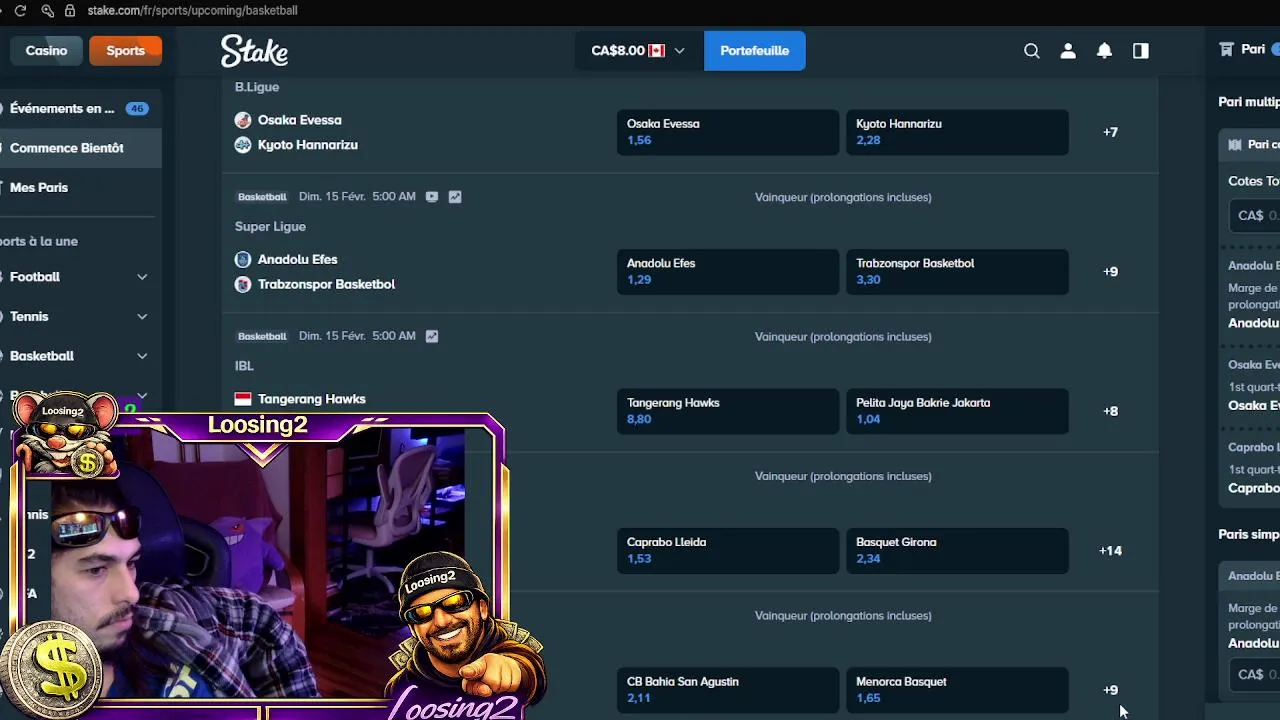1280x720 pixels.
Task: Click the browser address bar URL
Action: tap(192, 10)
